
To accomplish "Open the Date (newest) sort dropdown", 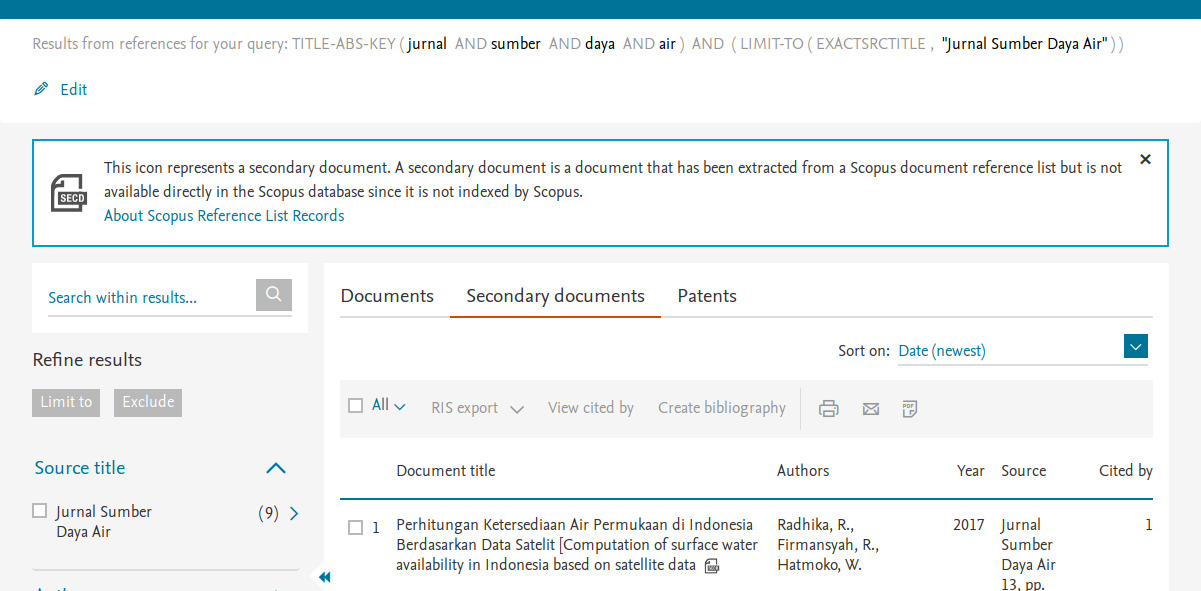I will [x=1135, y=345].
